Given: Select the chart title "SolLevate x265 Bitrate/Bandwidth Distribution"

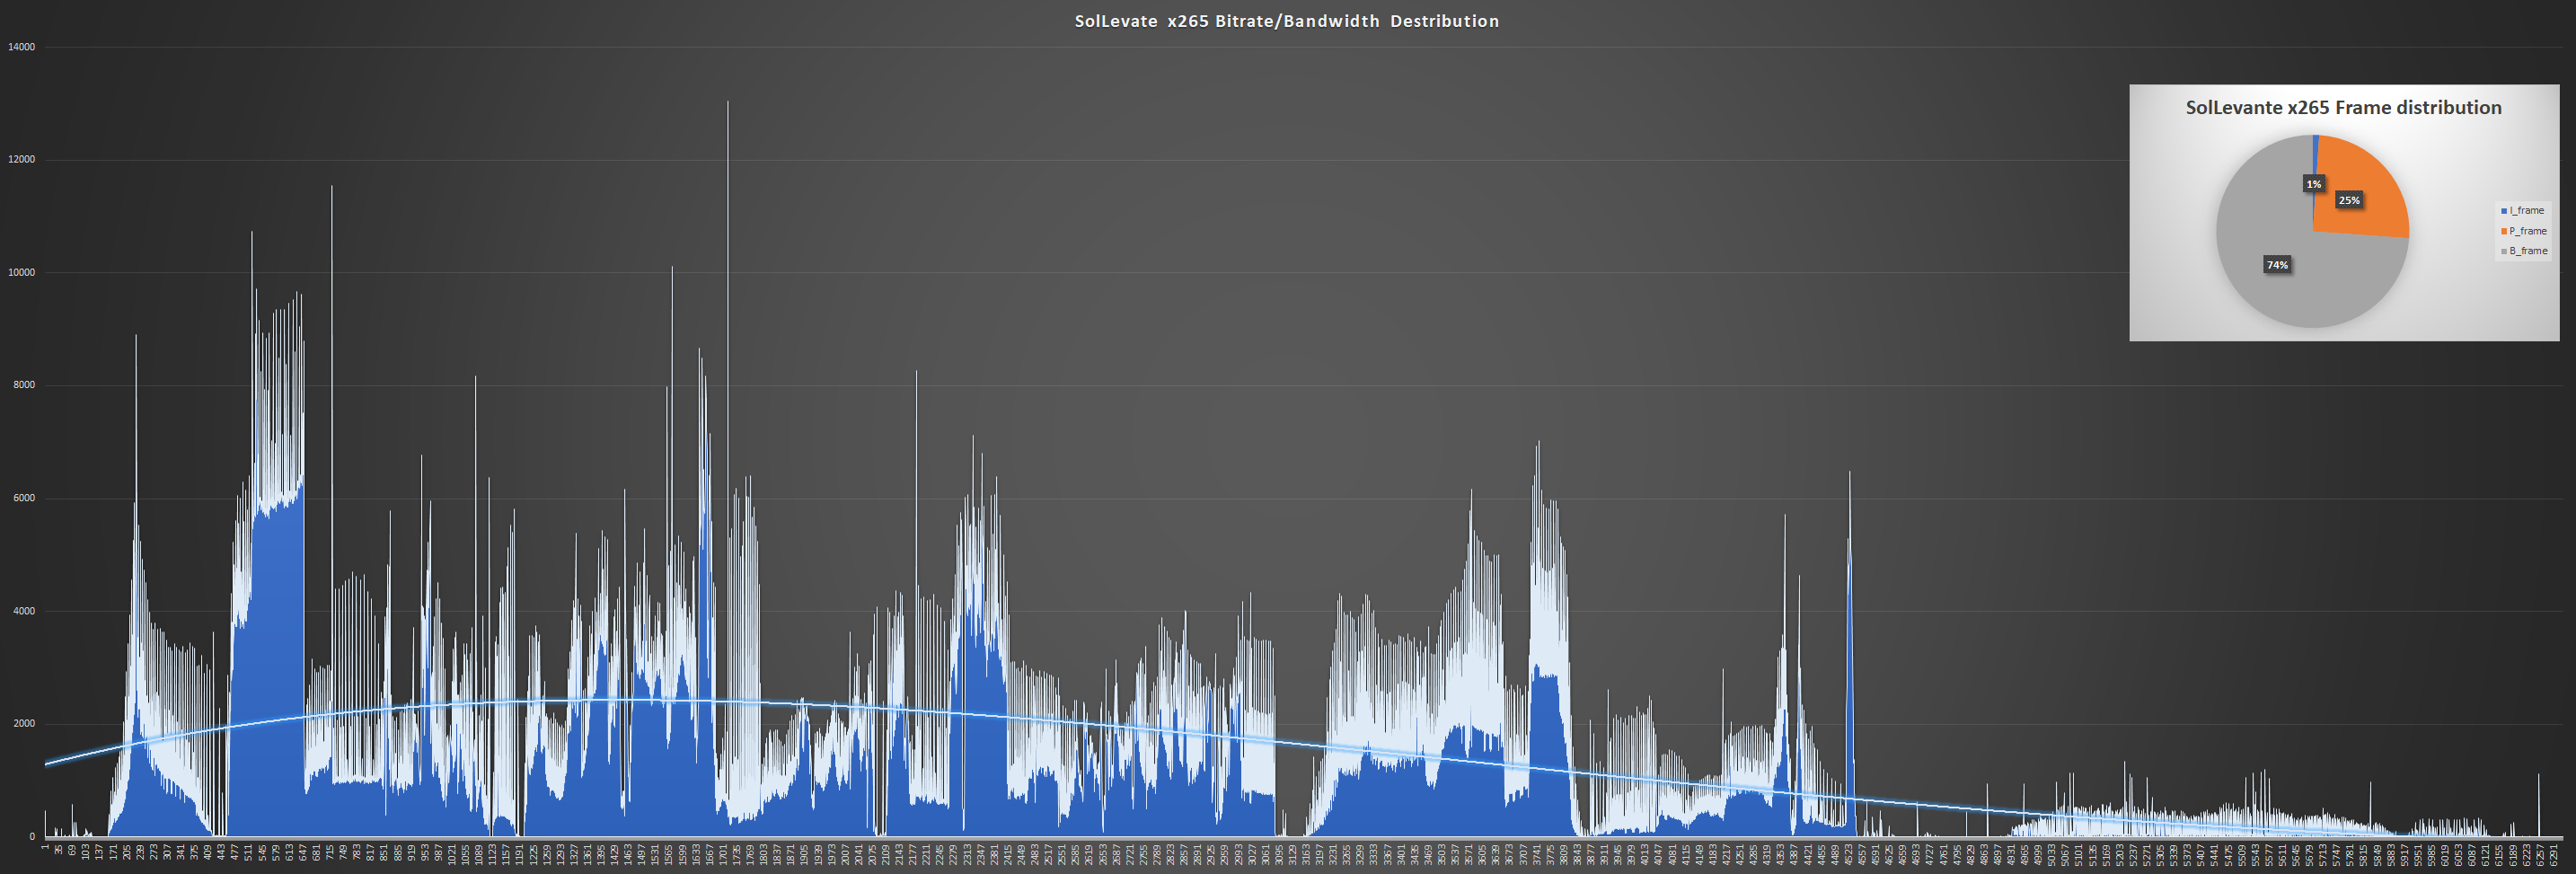Looking at the screenshot, I should pos(1286,21).
